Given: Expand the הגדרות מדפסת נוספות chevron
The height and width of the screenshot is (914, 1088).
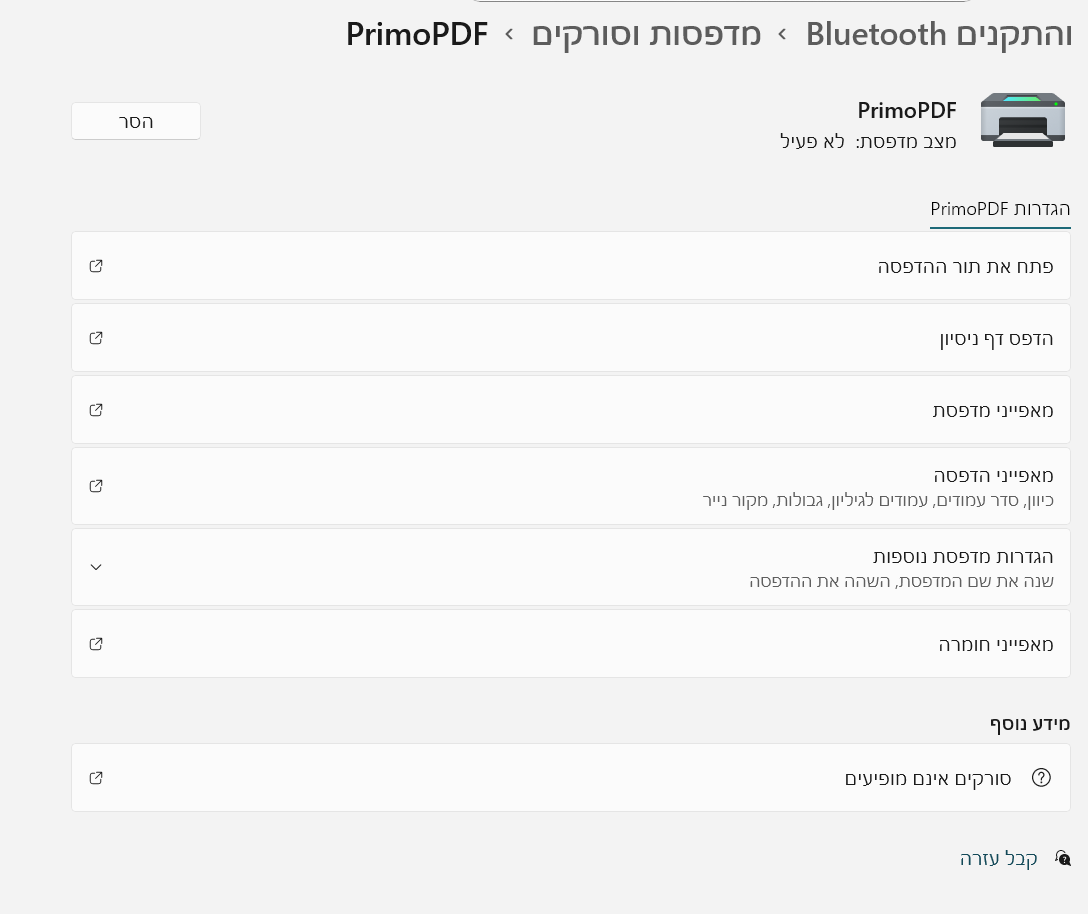Looking at the screenshot, I should pos(96,567).
